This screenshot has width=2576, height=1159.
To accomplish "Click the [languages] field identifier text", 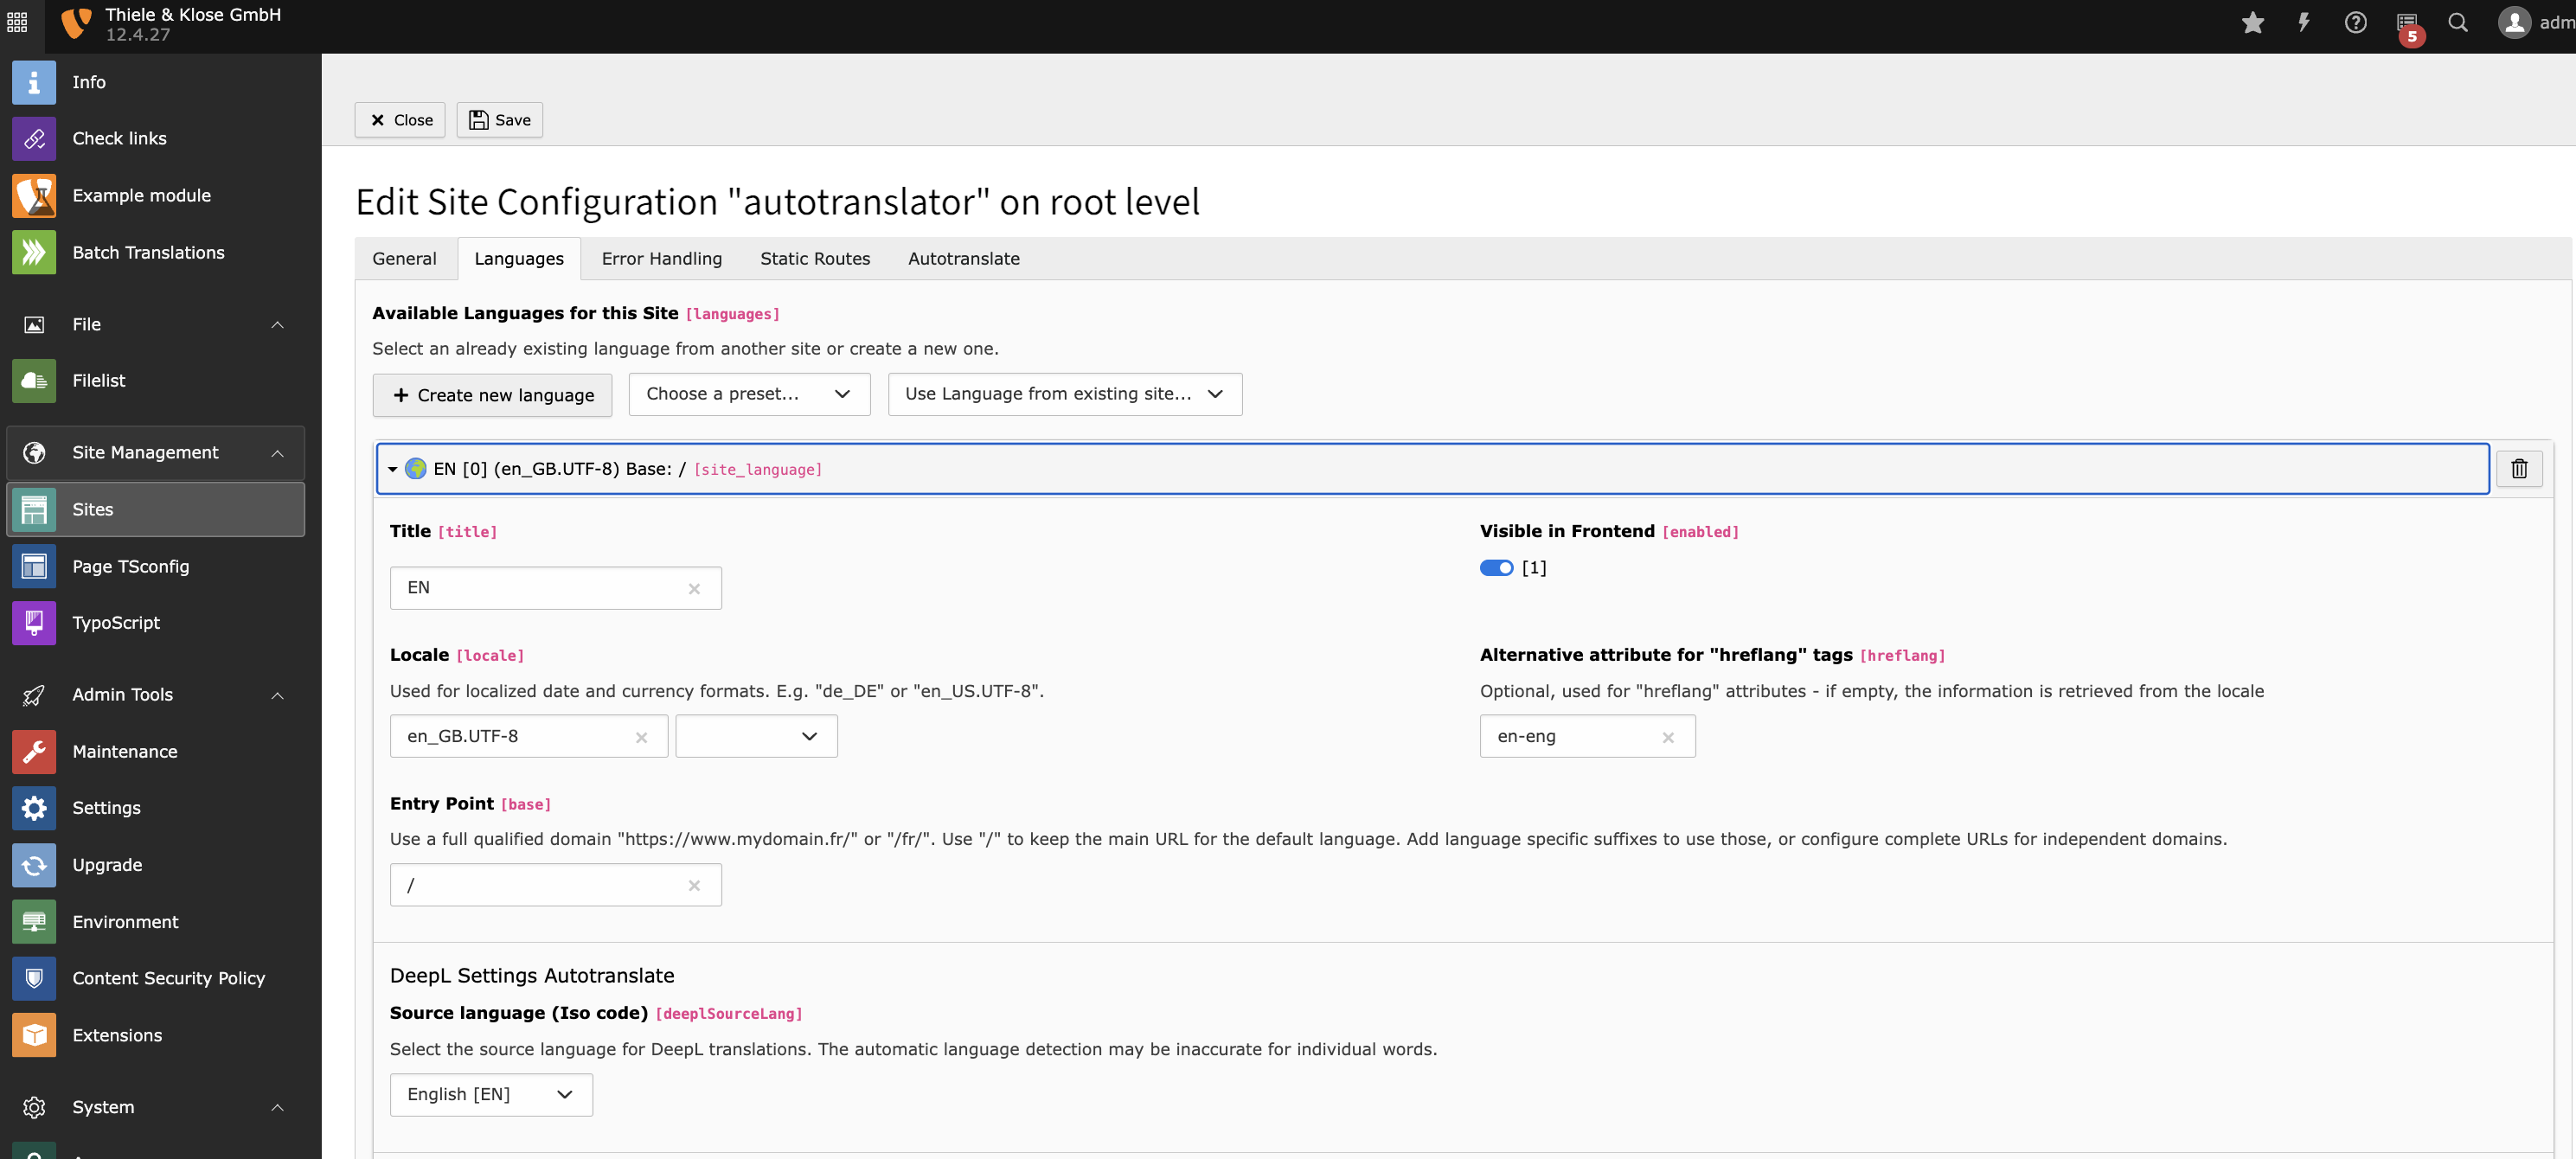I will coord(732,314).
